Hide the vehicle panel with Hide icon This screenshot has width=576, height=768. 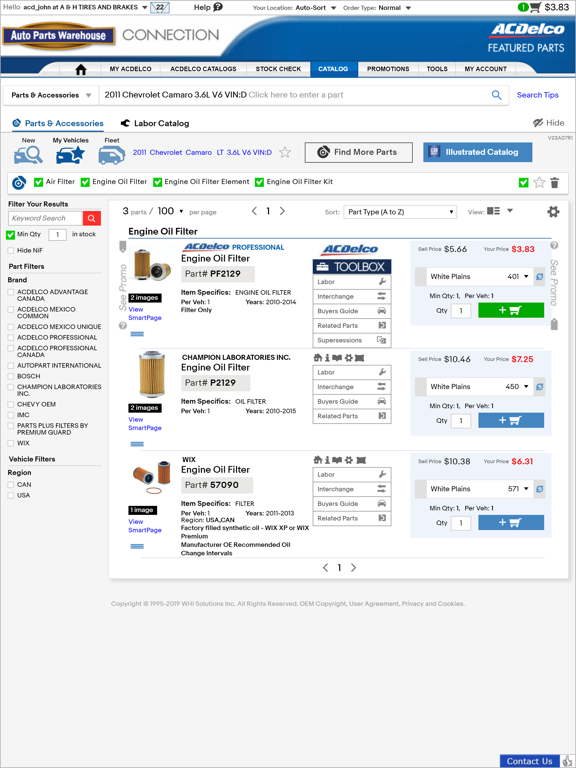[x=549, y=123]
